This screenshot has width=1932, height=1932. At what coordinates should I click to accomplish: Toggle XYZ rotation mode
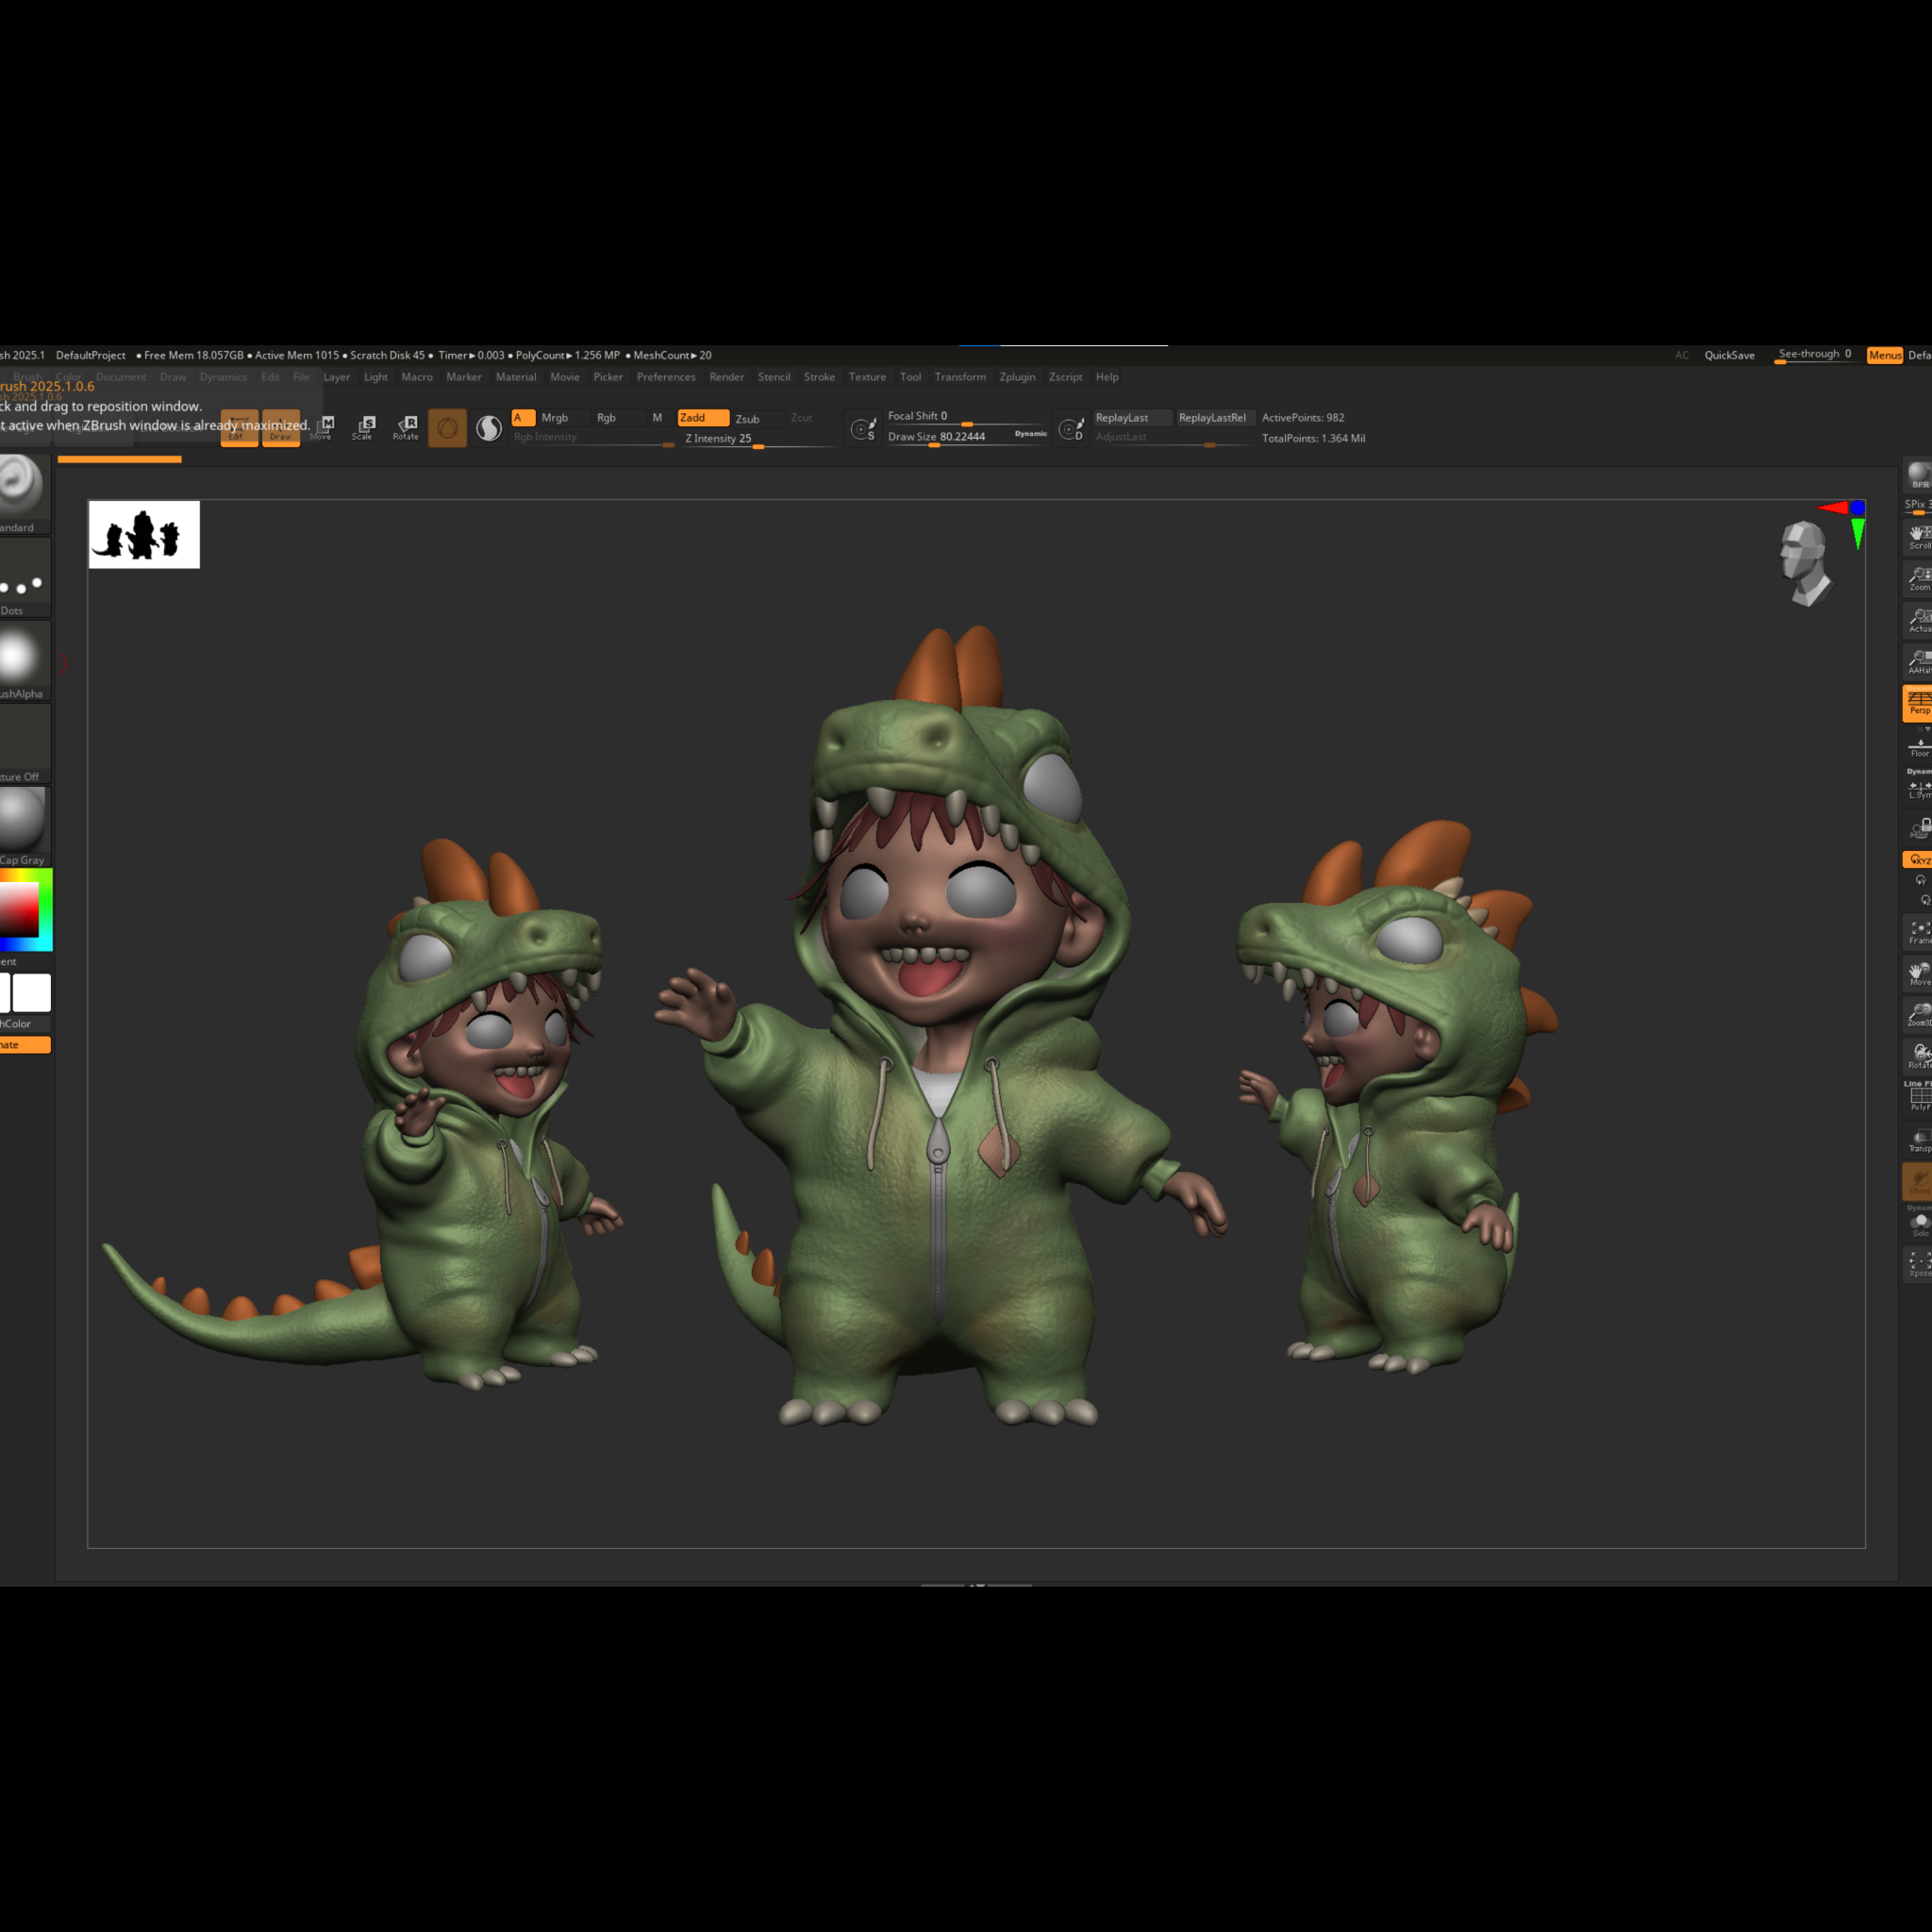pyautogui.click(x=1918, y=860)
